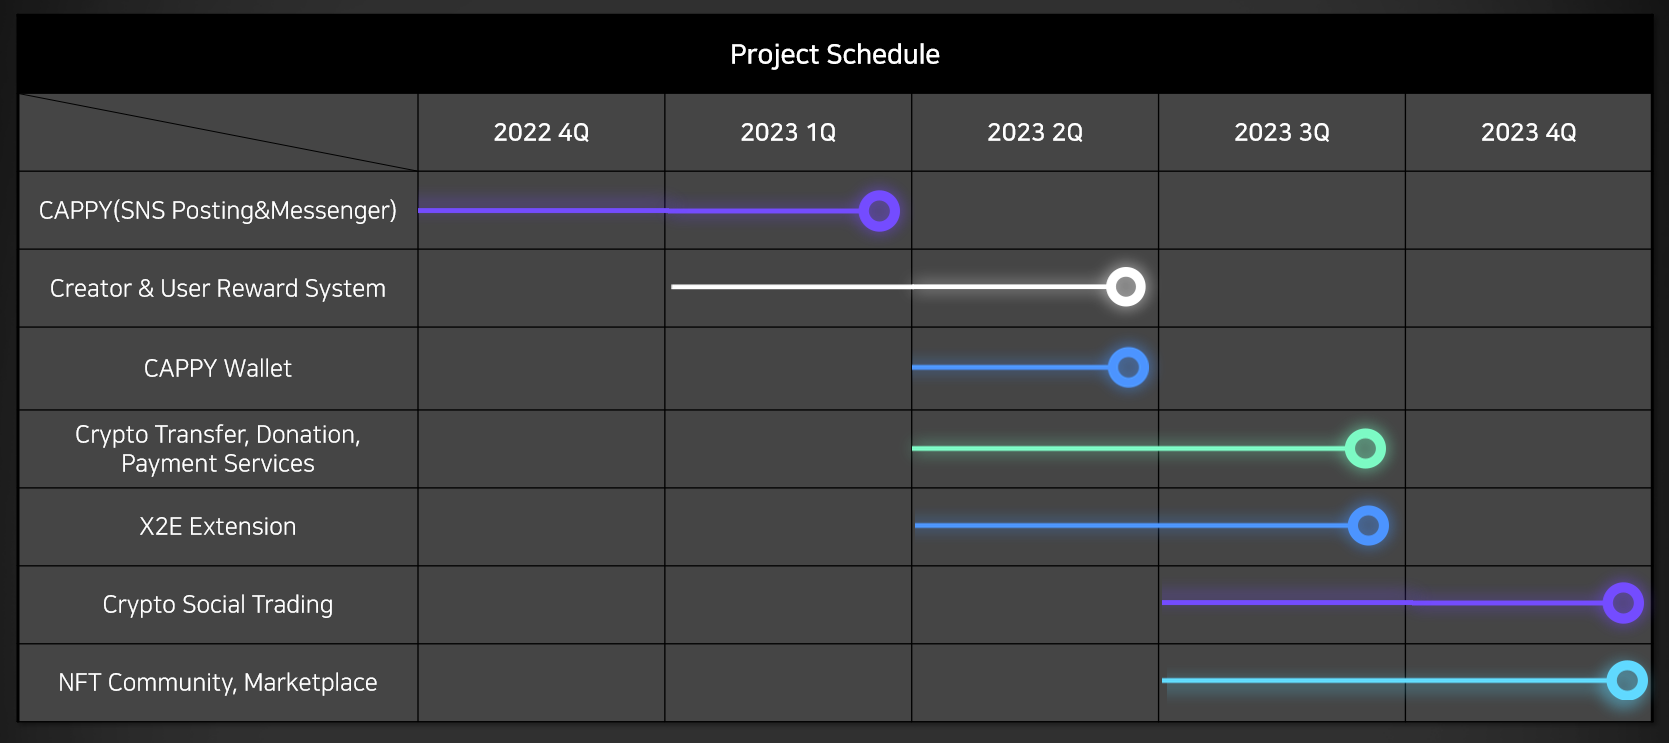Viewport: 1669px width, 743px height.
Task: Select the 2022 4Q column header
Action: (541, 133)
